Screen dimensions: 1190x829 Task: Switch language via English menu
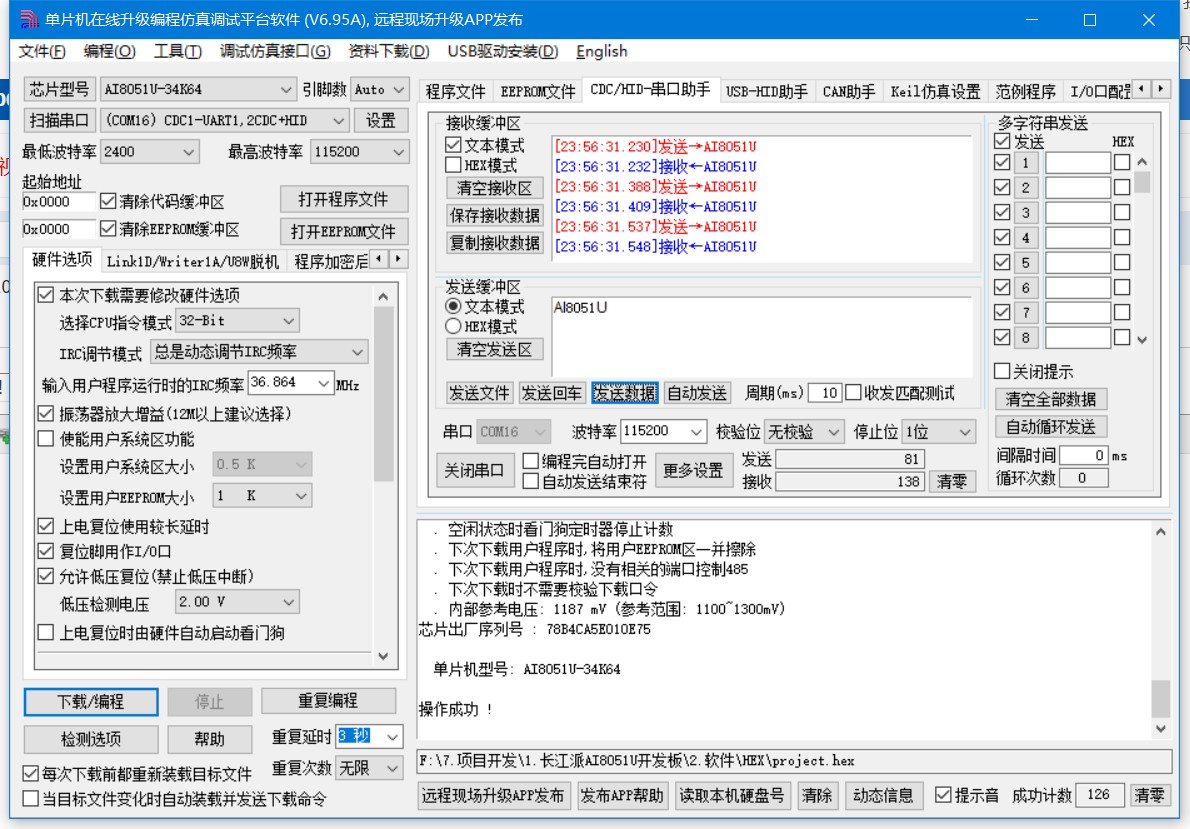pyautogui.click(x=601, y=51)
